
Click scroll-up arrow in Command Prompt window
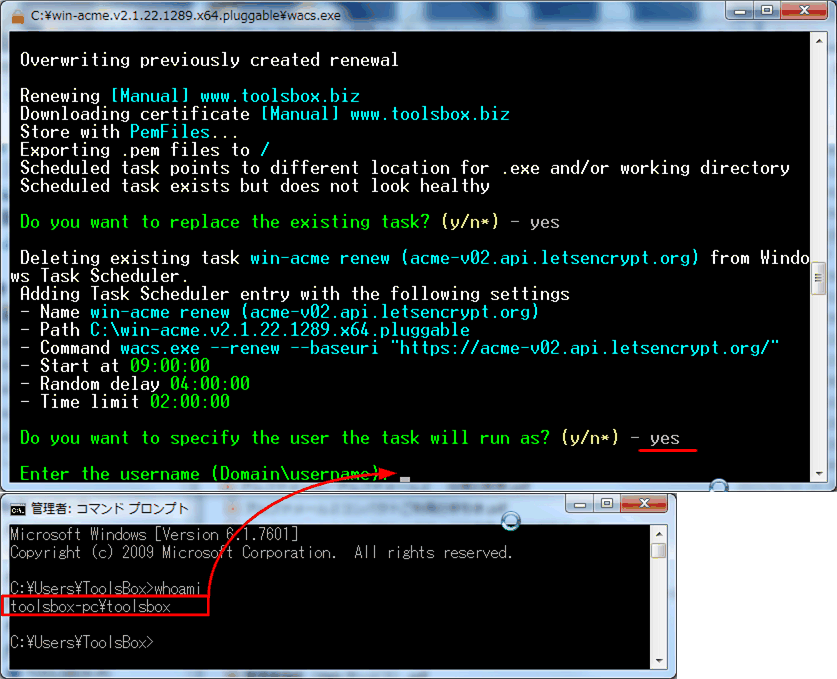click(x=659, y=534)
